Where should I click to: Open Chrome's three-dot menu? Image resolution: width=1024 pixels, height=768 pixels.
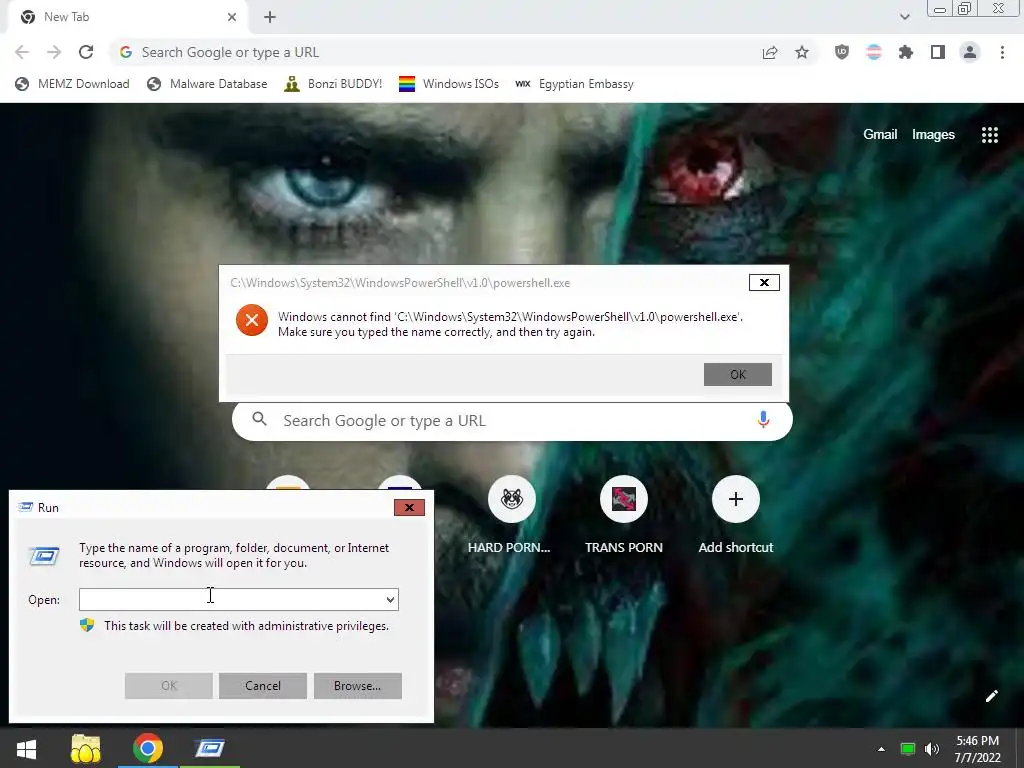click(x=1002, y=52)
